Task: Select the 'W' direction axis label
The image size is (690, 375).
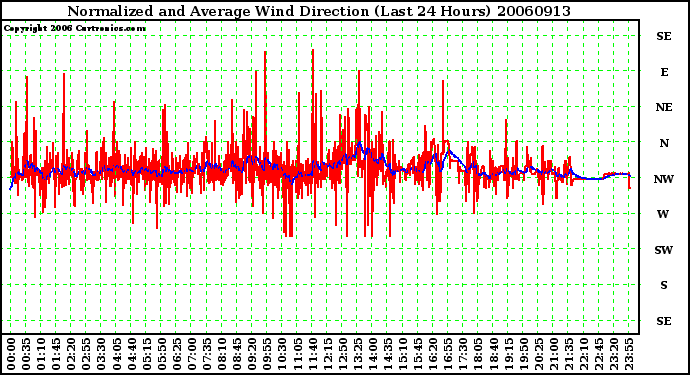Action: point(663,214)
